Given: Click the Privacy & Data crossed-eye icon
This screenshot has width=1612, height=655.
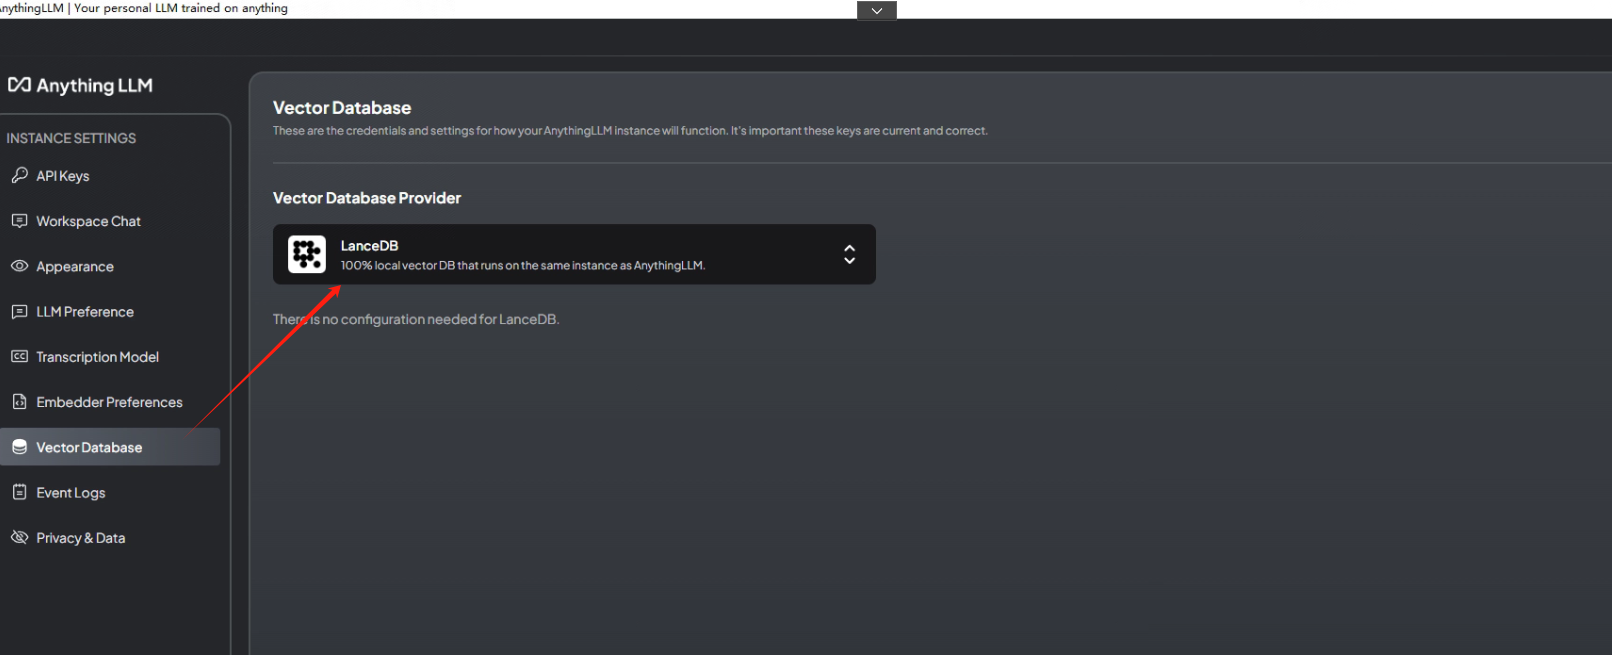Looking at the screenshot, I should click(19, 537).
